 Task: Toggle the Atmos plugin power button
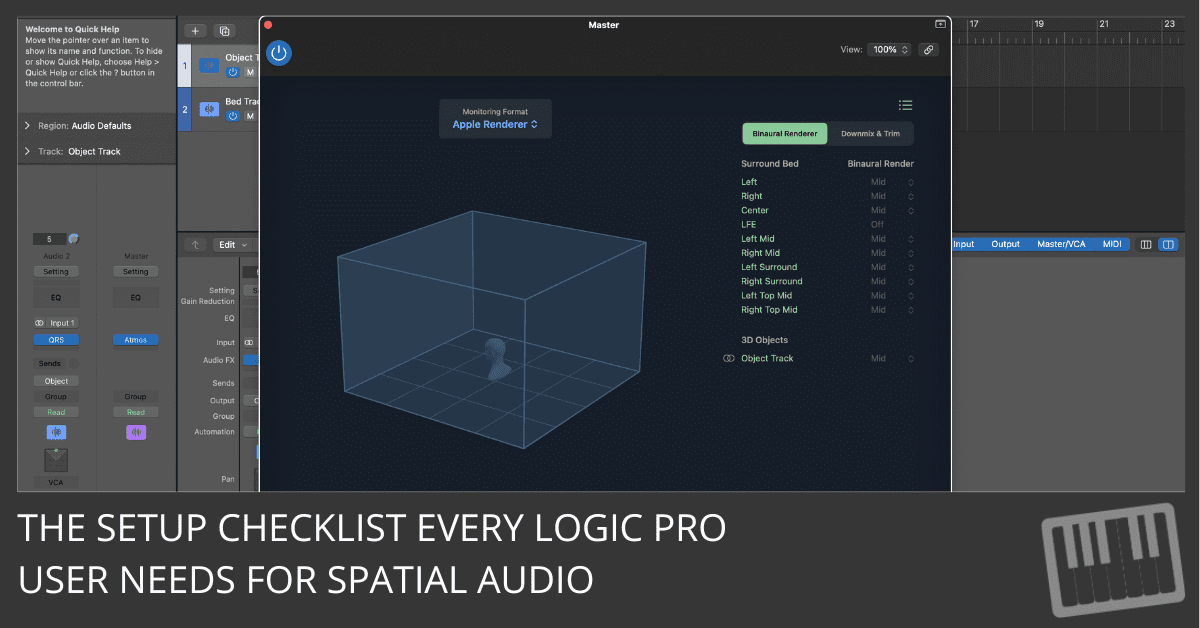click(x=279, y=53)
